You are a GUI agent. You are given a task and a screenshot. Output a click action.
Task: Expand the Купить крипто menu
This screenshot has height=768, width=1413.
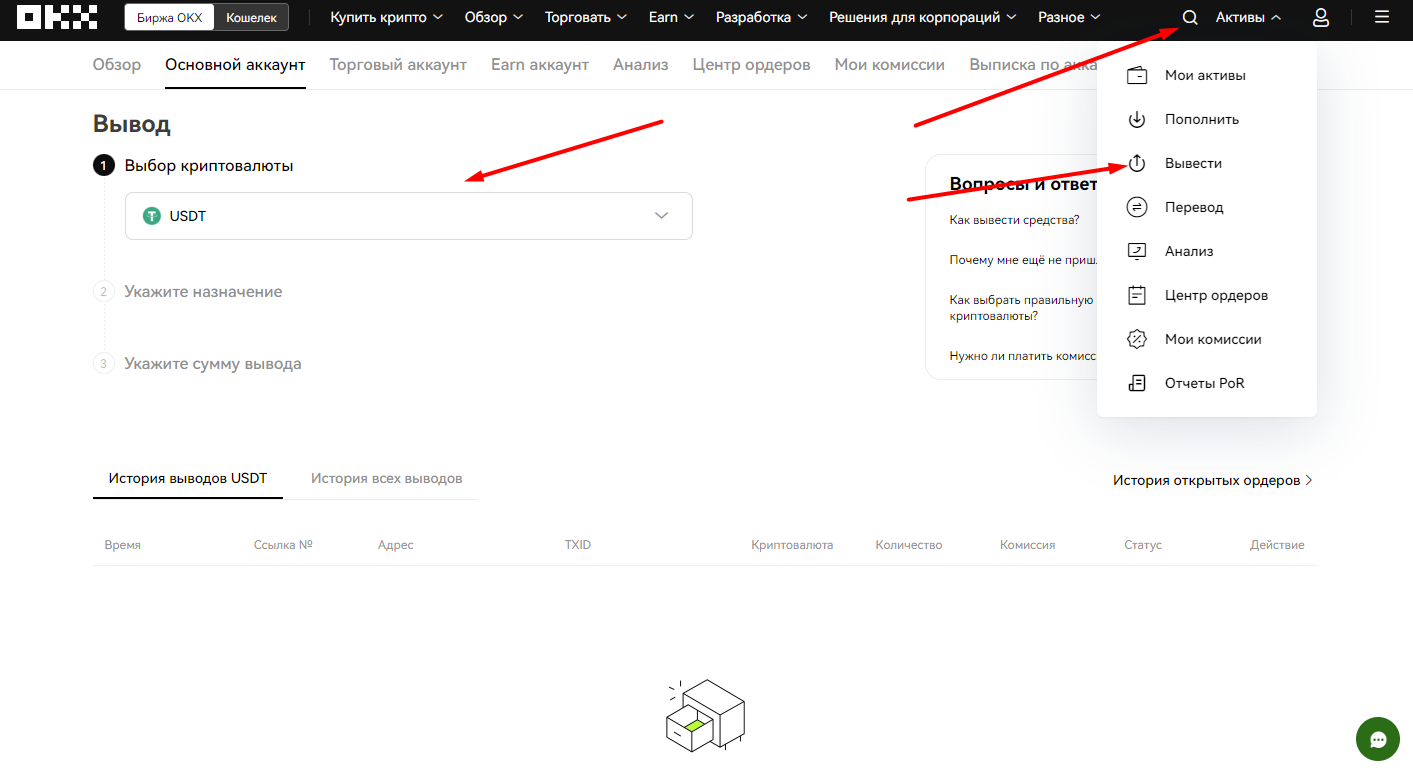pyautogui.click(x=386, y=17)
